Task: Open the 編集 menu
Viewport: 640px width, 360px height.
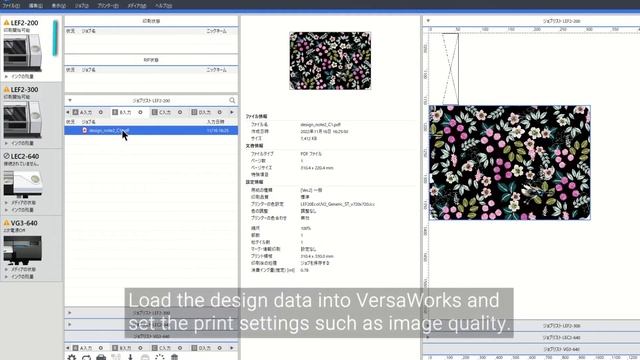Action: 36,6
